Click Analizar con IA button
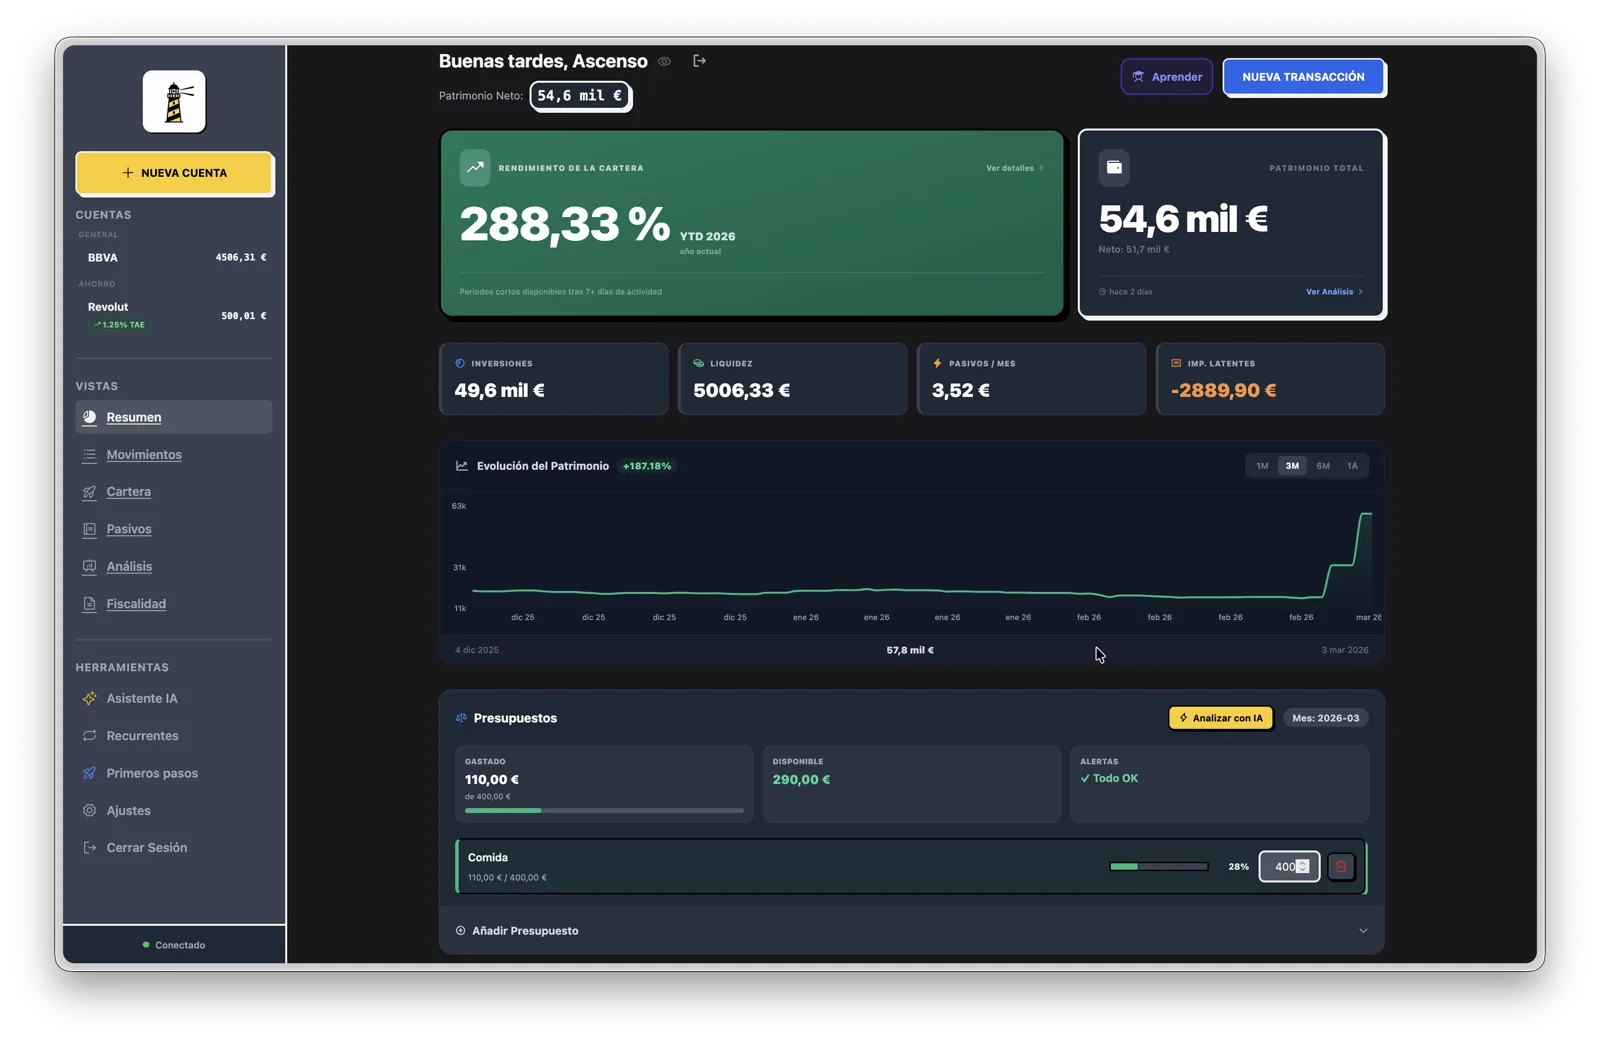This screenshot has height=1044, width=1600. [x=1221, y=718]
